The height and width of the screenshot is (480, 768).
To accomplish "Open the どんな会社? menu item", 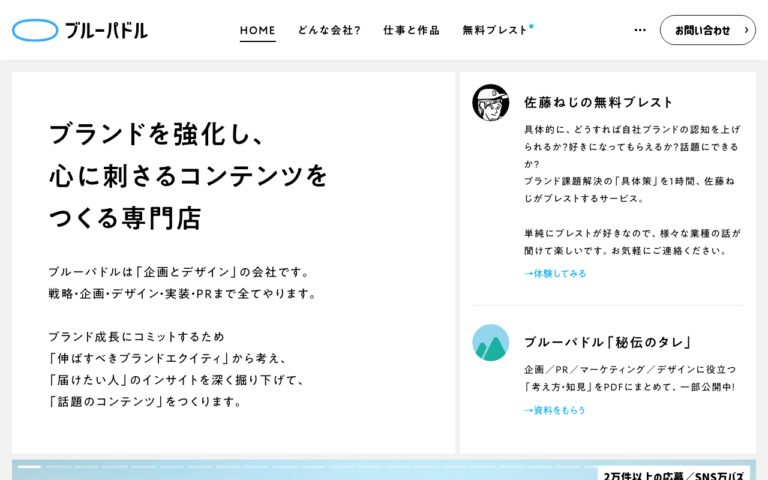I will [x=329, y=30].
